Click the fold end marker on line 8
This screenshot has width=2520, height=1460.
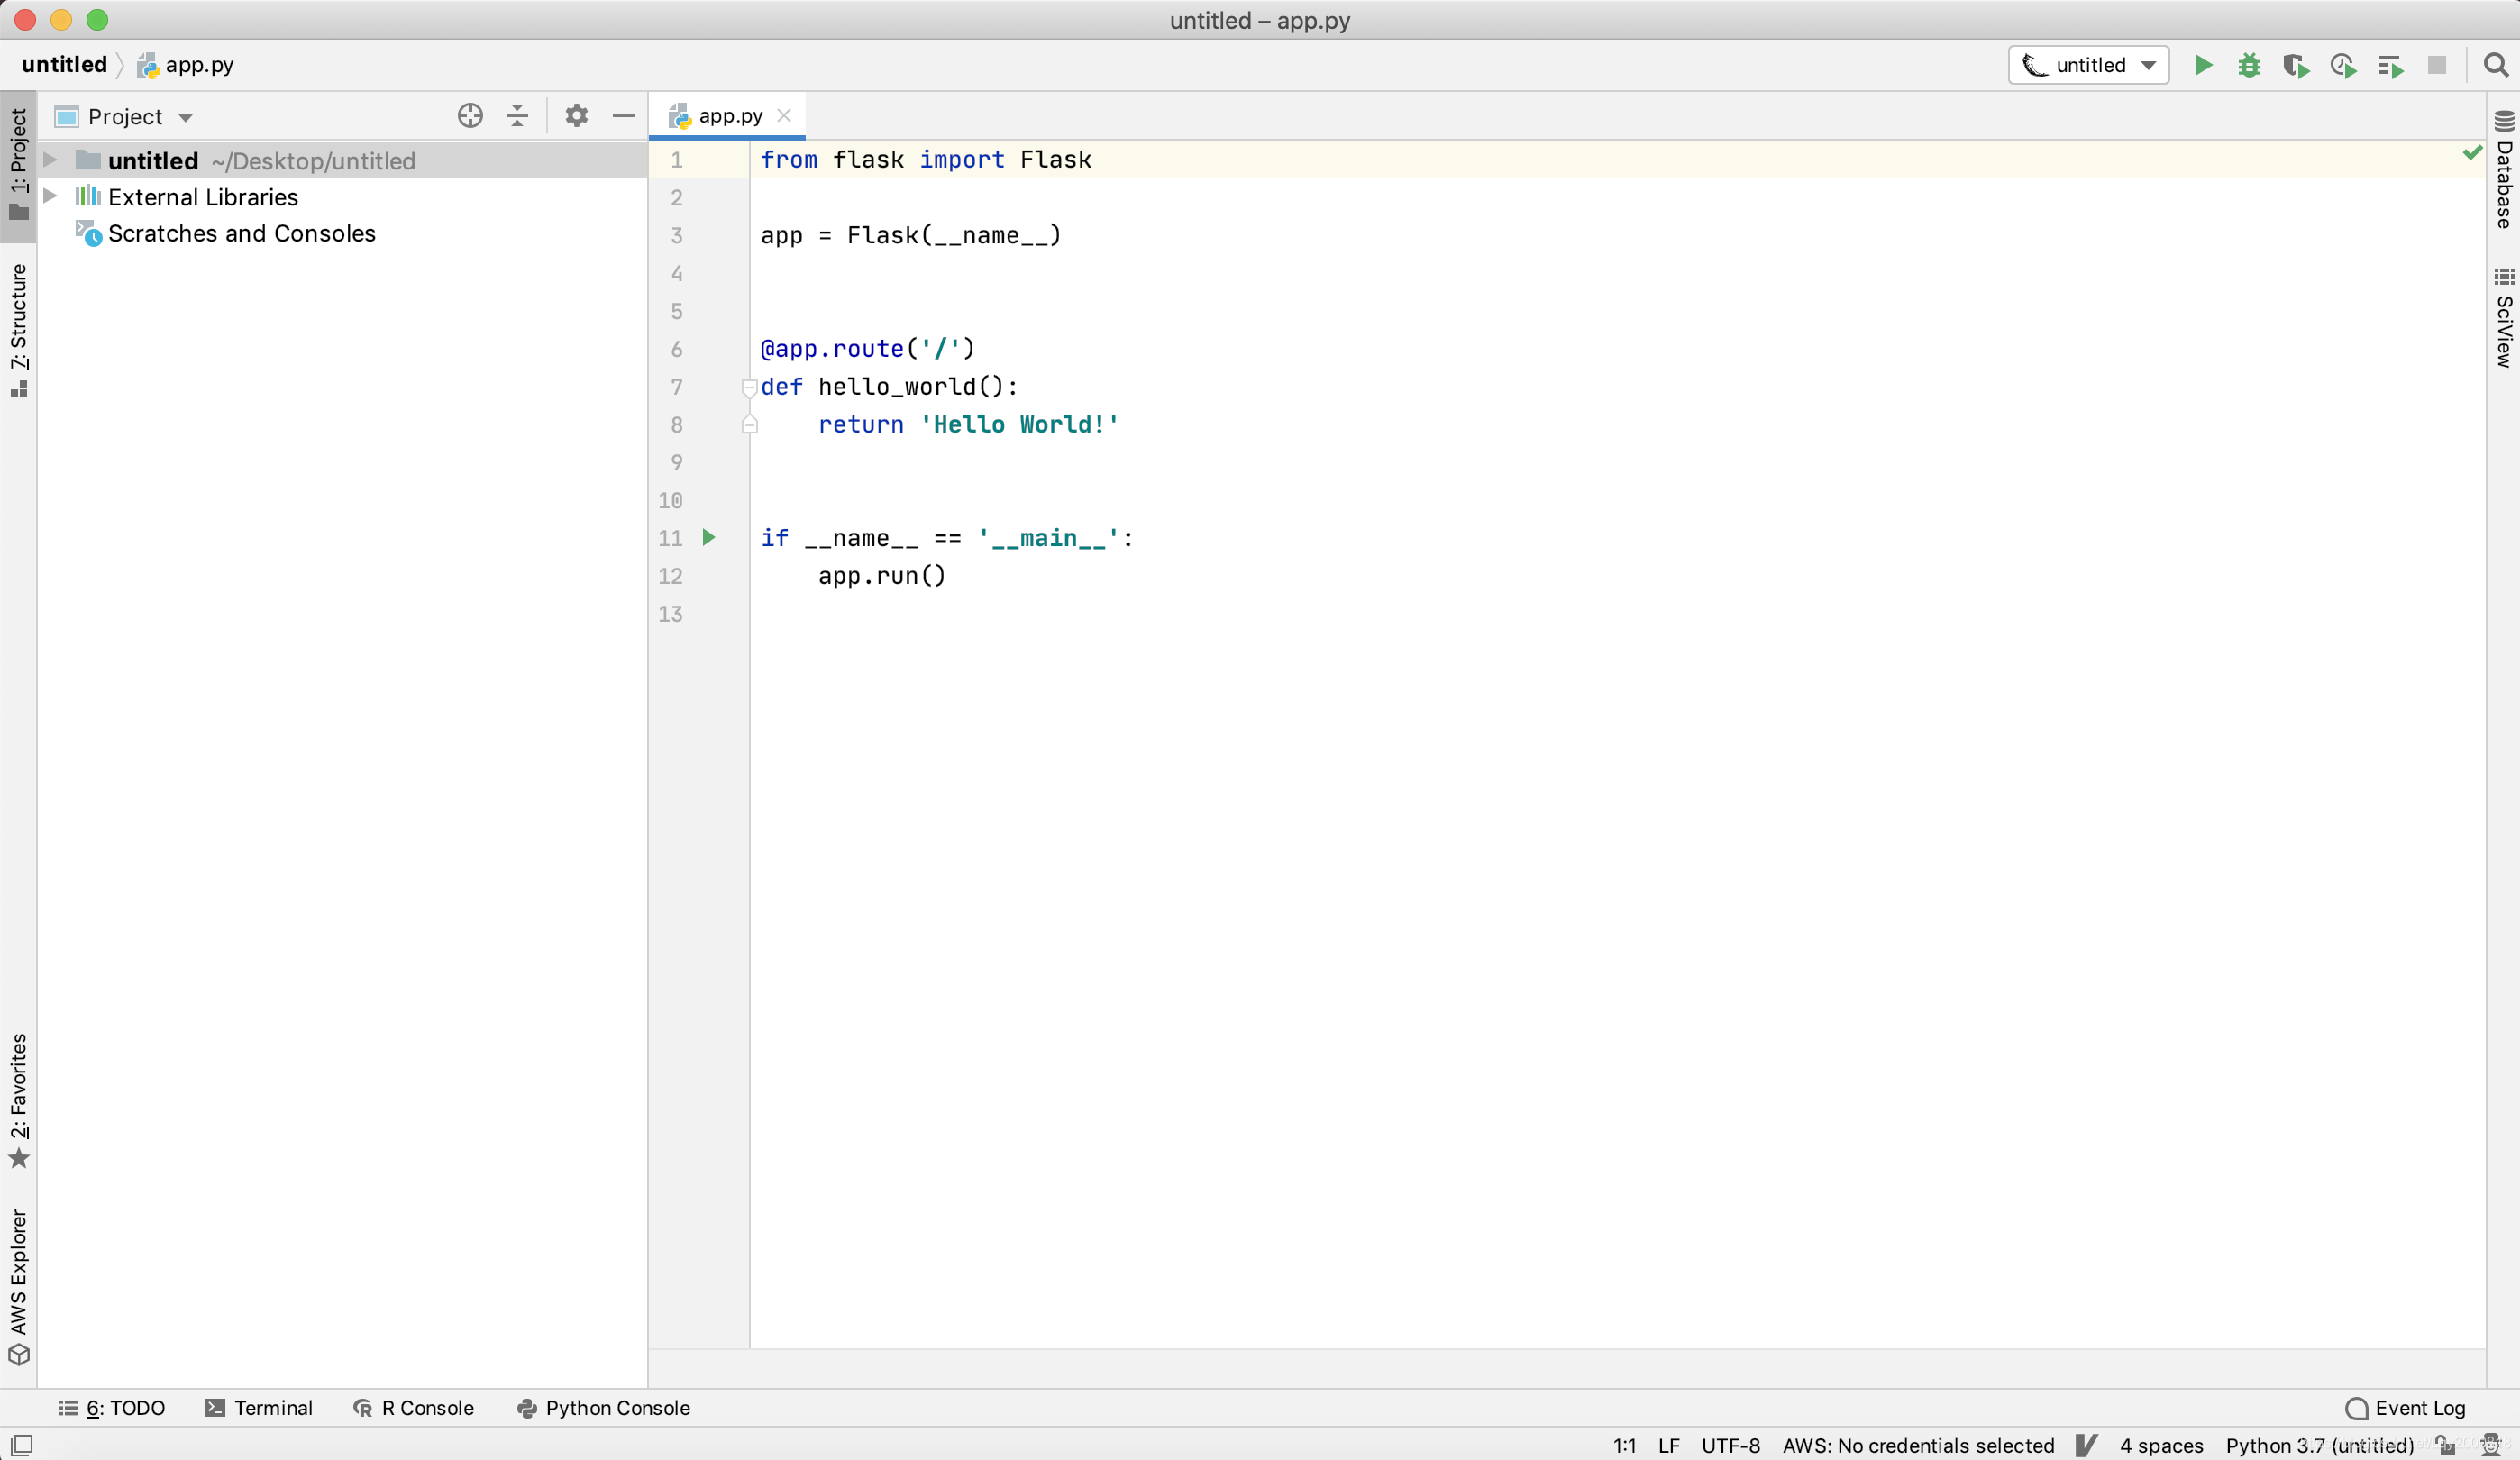749,425
